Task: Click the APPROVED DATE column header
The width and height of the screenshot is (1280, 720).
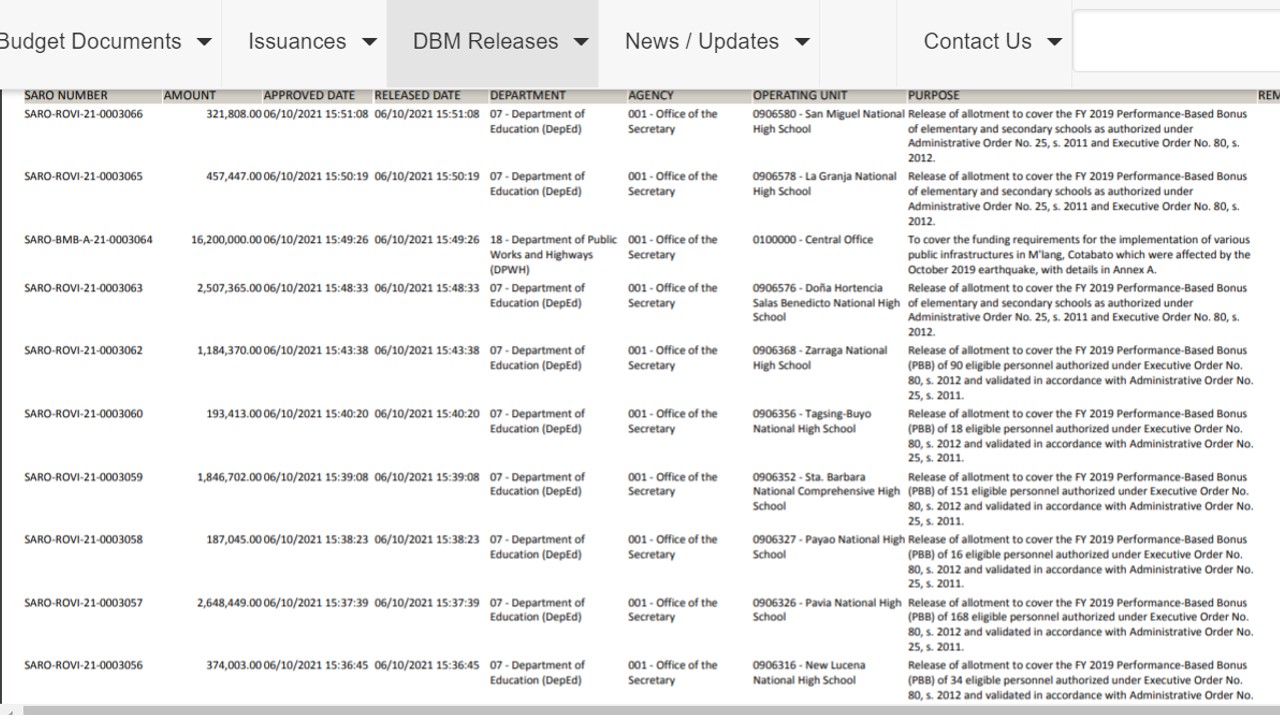Action: [309, 96]
